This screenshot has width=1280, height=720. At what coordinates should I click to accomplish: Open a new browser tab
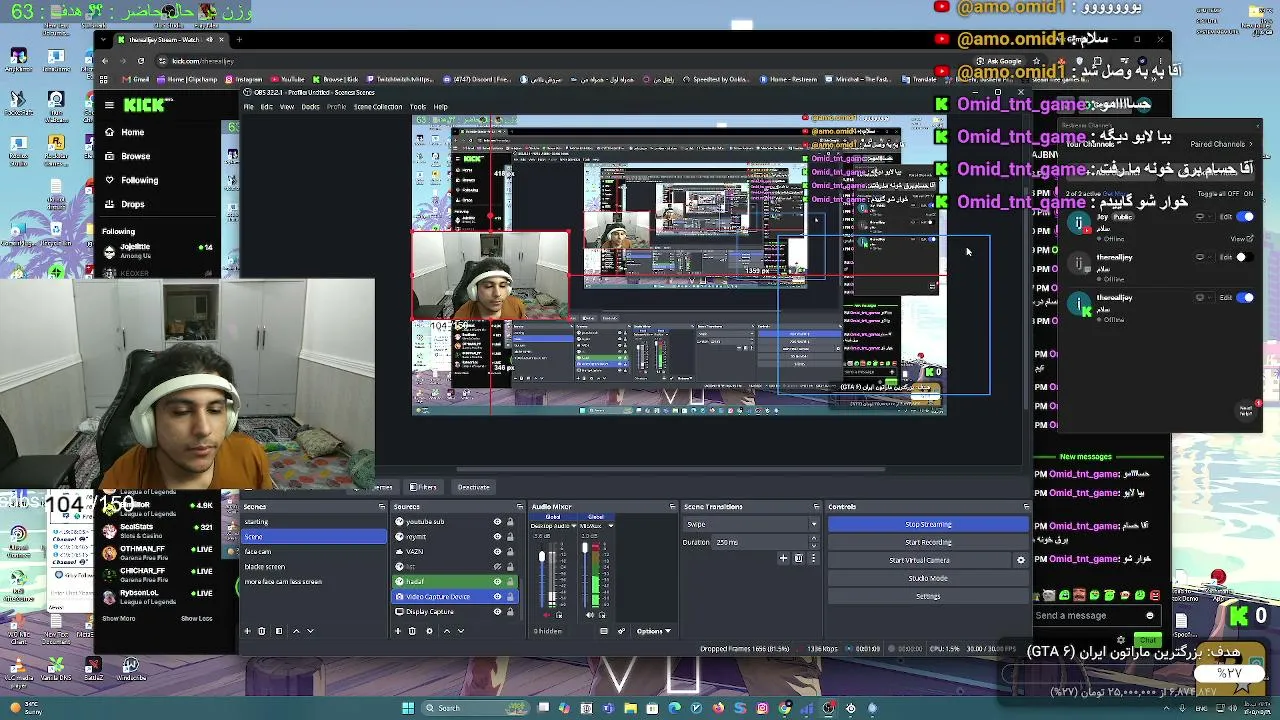click(x=237, y=40)
